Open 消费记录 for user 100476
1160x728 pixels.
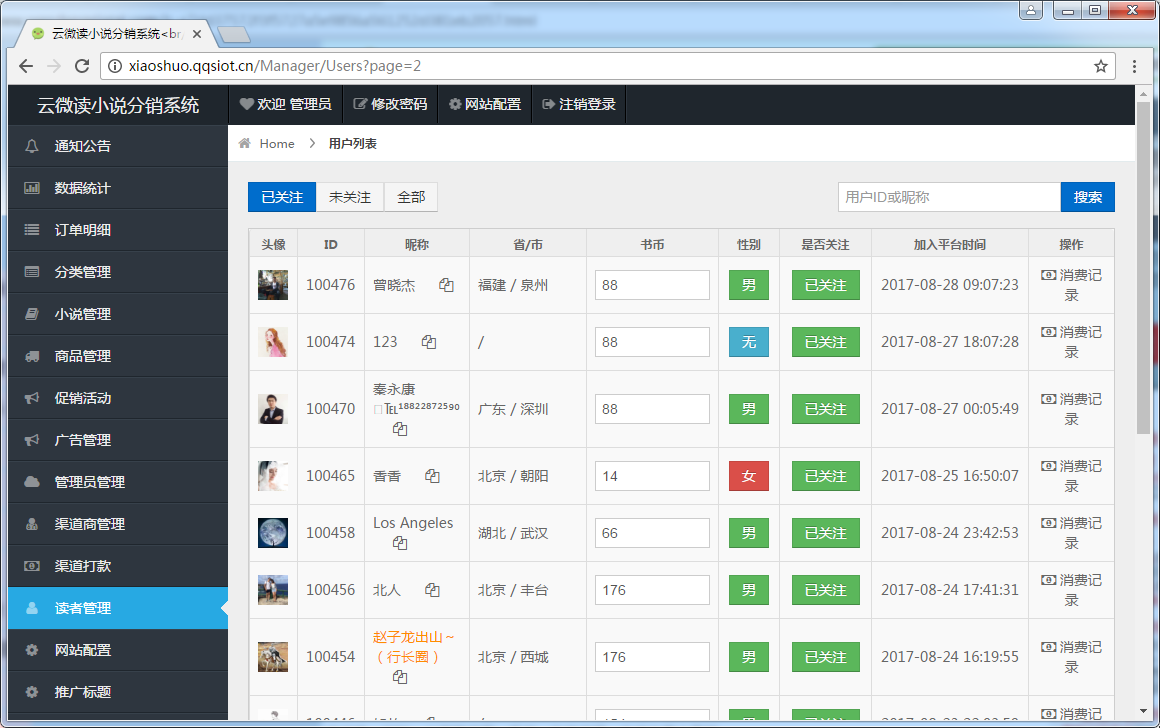tap(1071, 285)
